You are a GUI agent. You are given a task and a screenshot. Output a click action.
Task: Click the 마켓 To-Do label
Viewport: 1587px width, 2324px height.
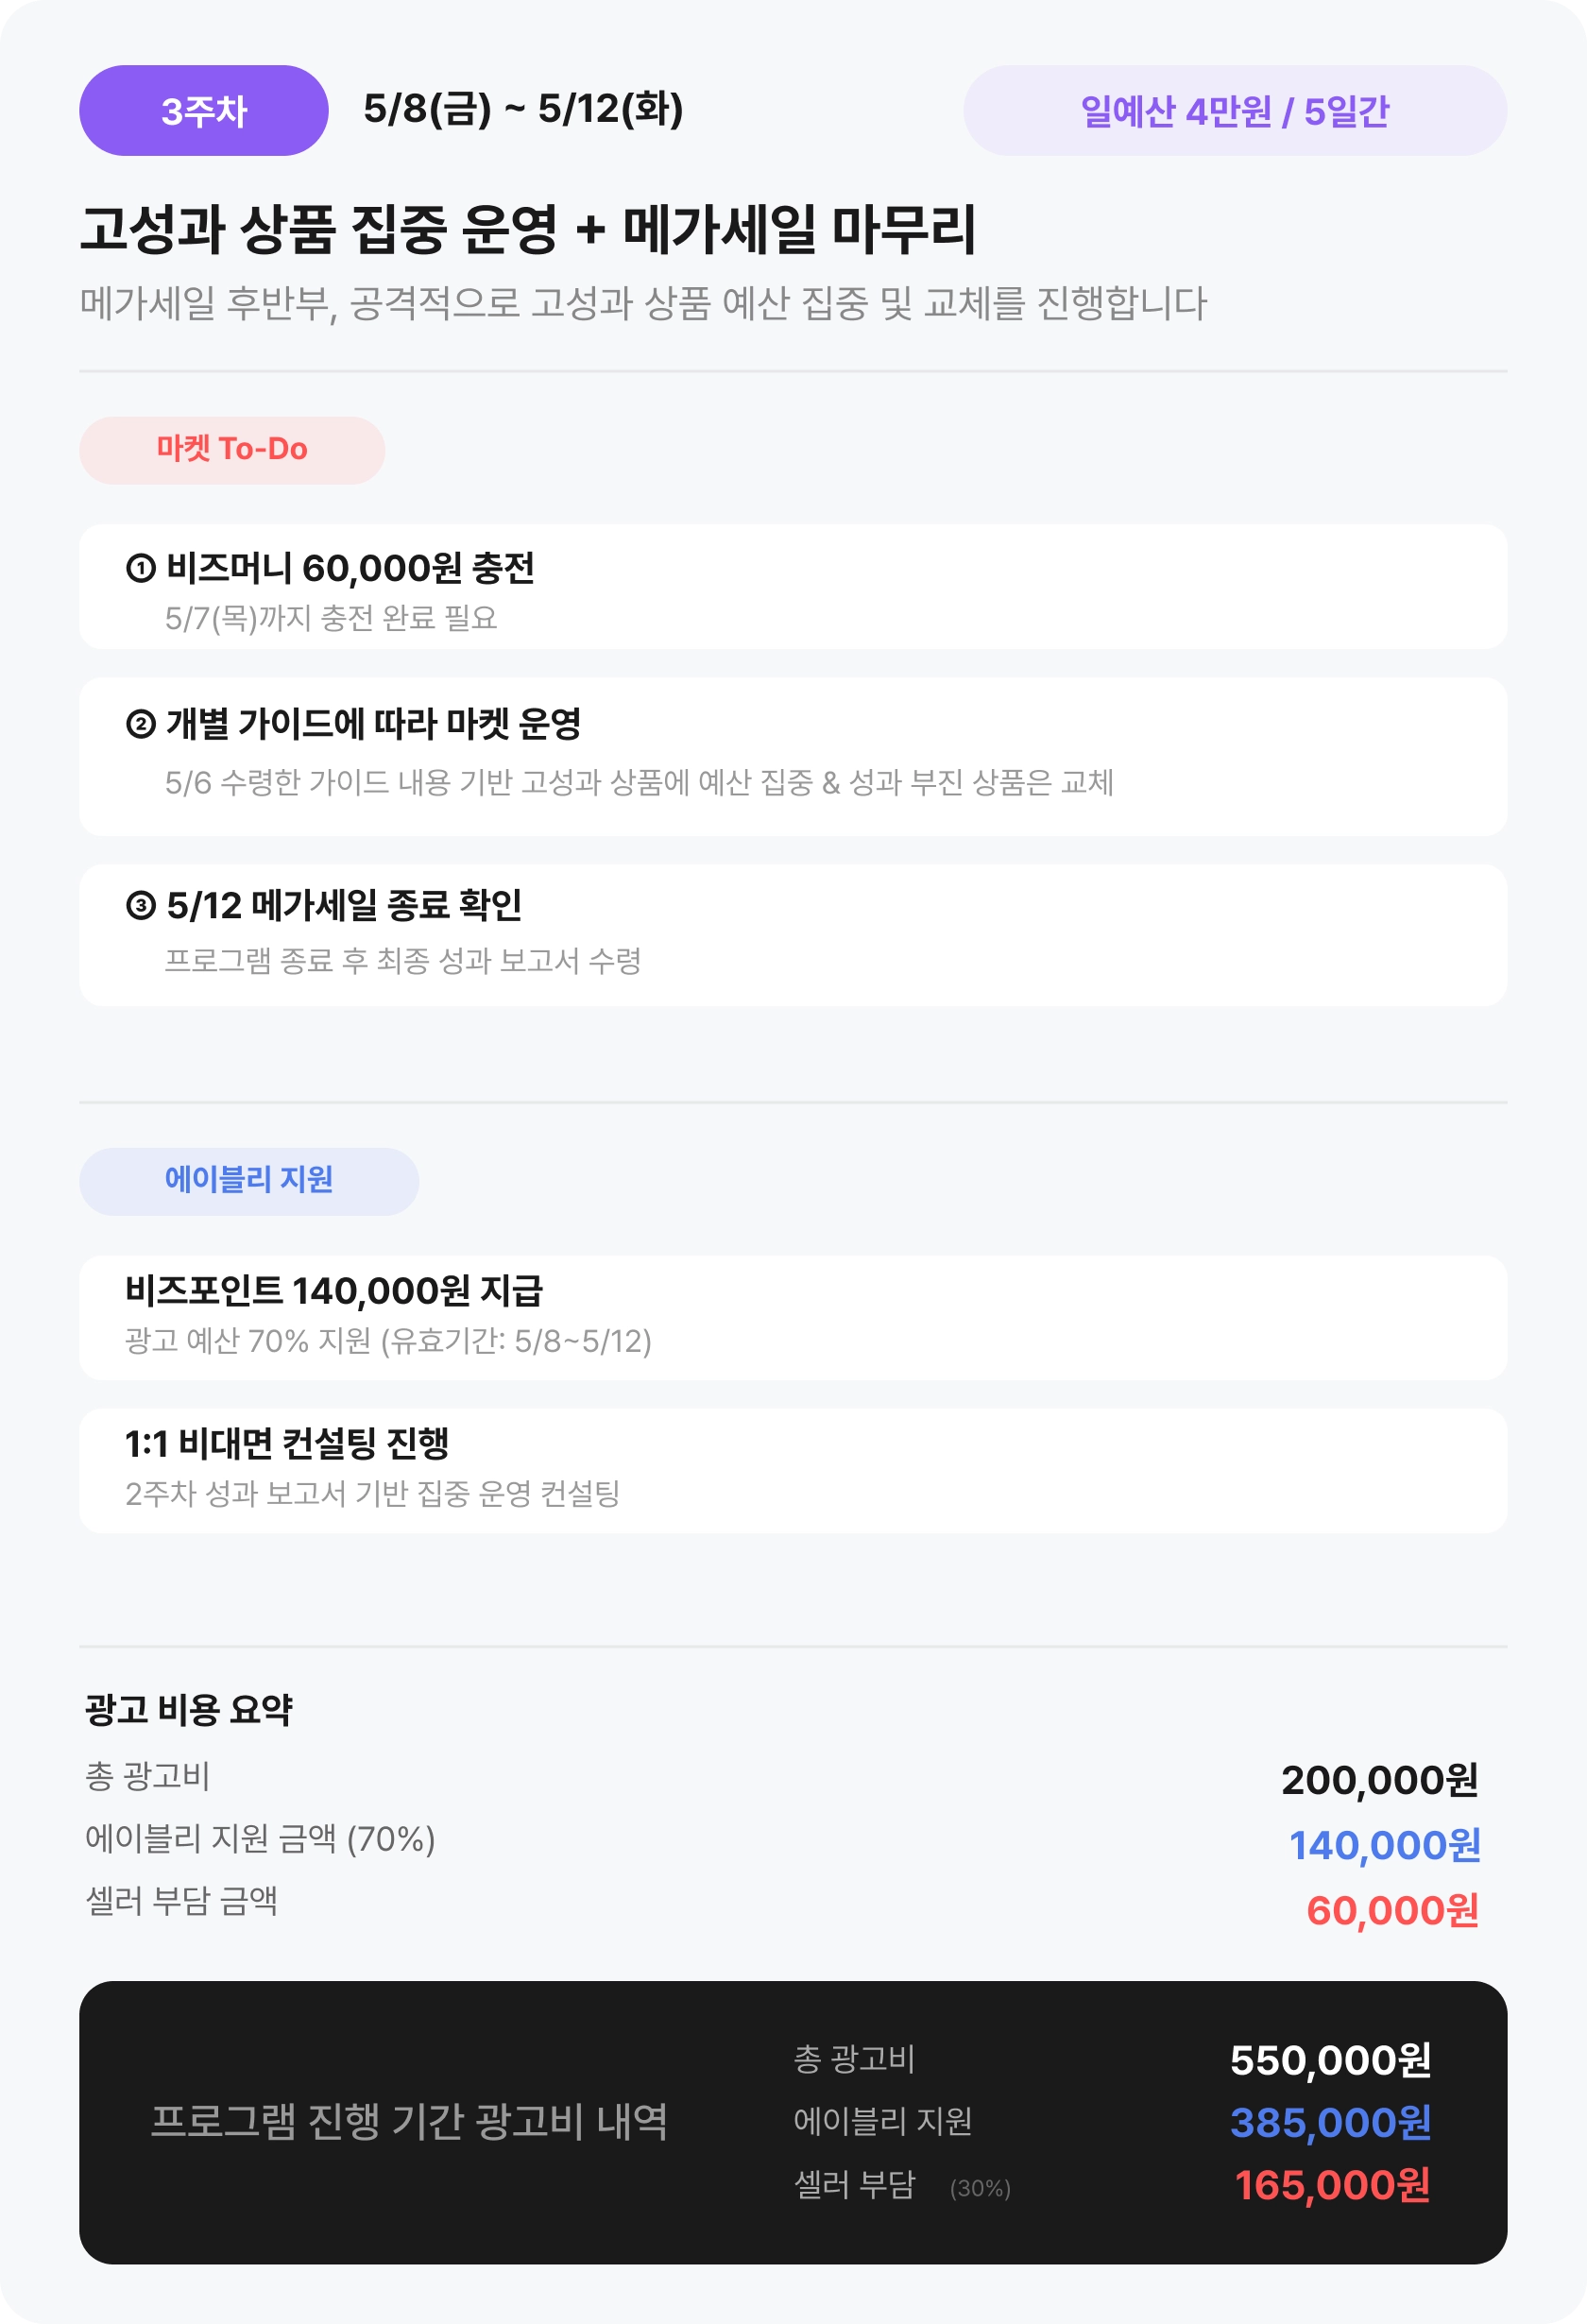click(x=232, y=450)
